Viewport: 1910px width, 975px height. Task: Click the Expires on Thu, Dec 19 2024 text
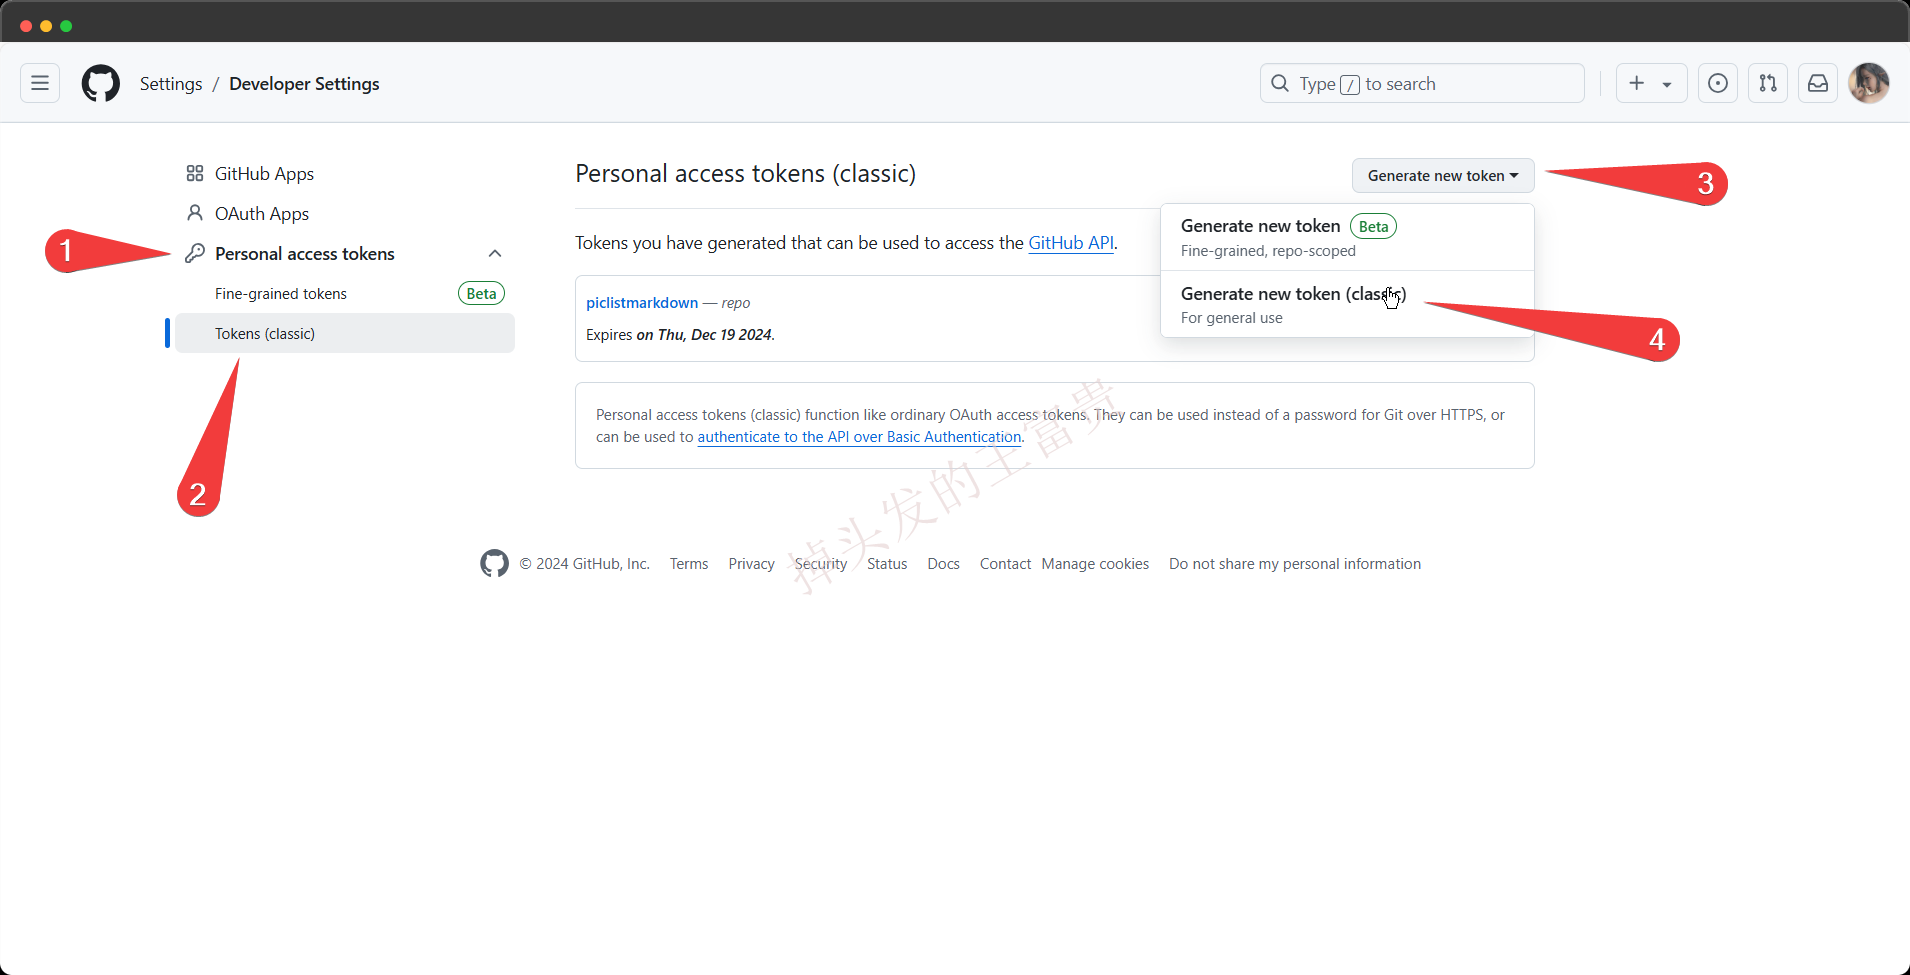pos(680,334)
